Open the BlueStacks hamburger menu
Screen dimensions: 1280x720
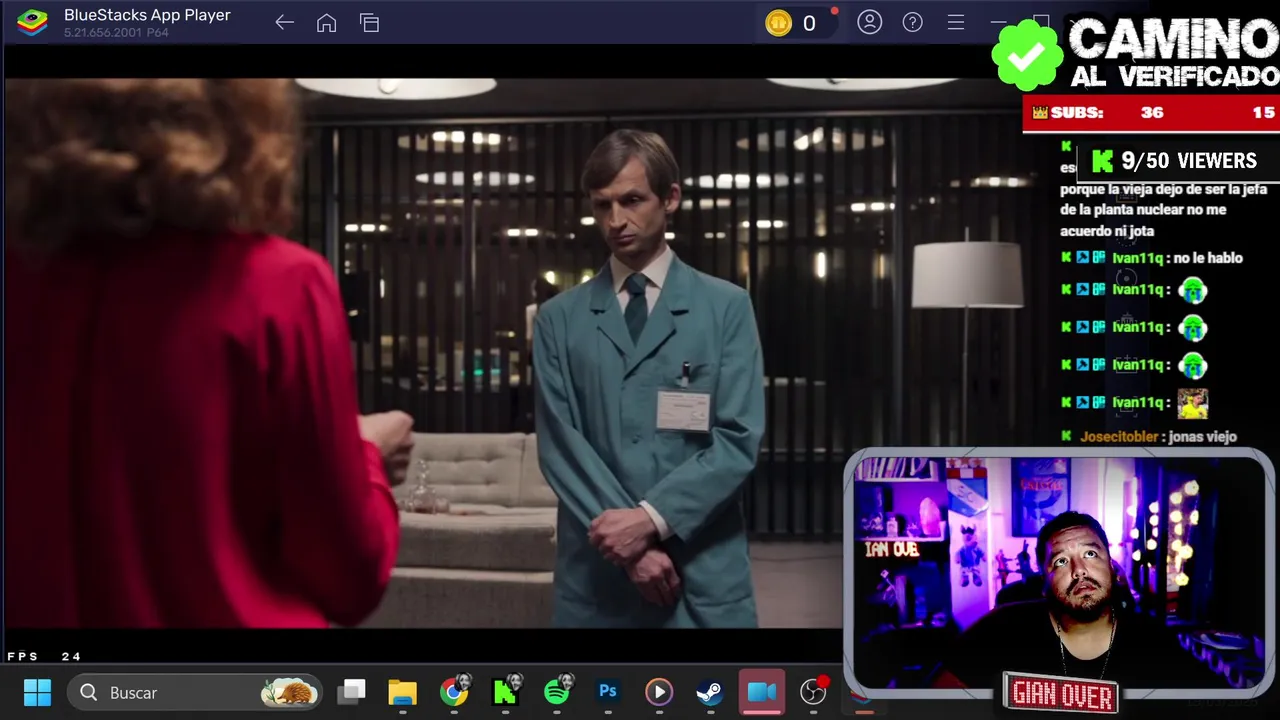[956, 22]
